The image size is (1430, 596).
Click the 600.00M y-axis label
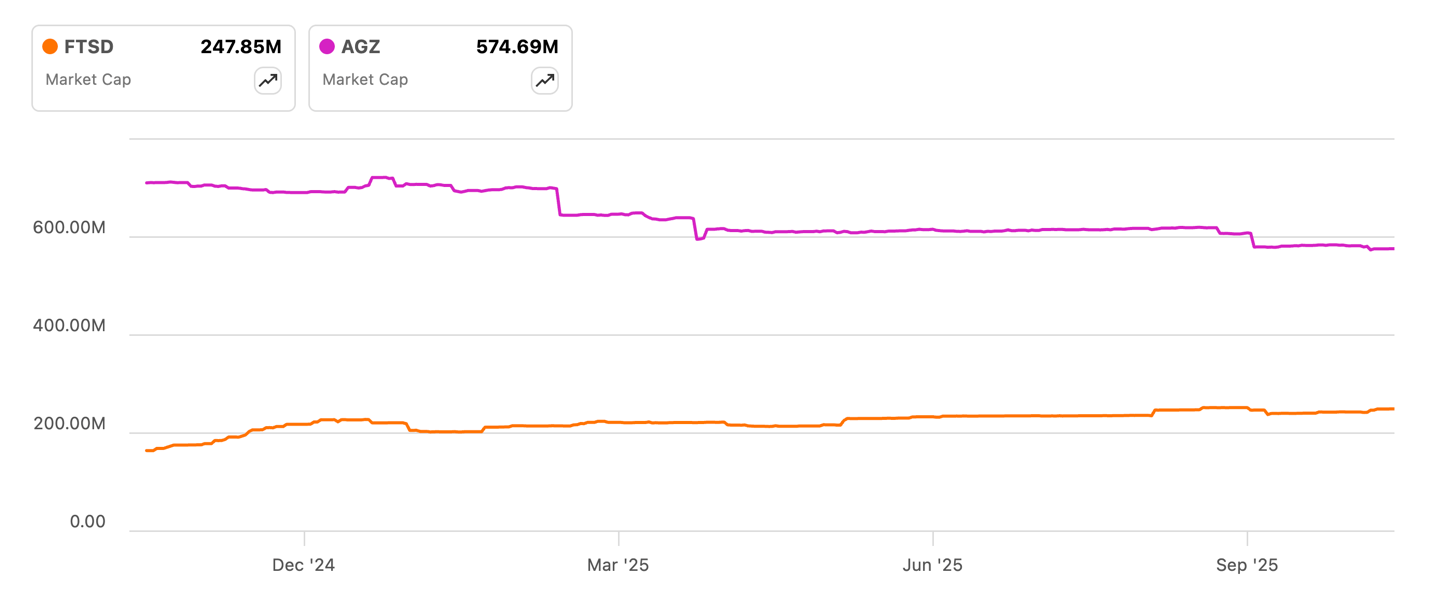click(68, 228)
